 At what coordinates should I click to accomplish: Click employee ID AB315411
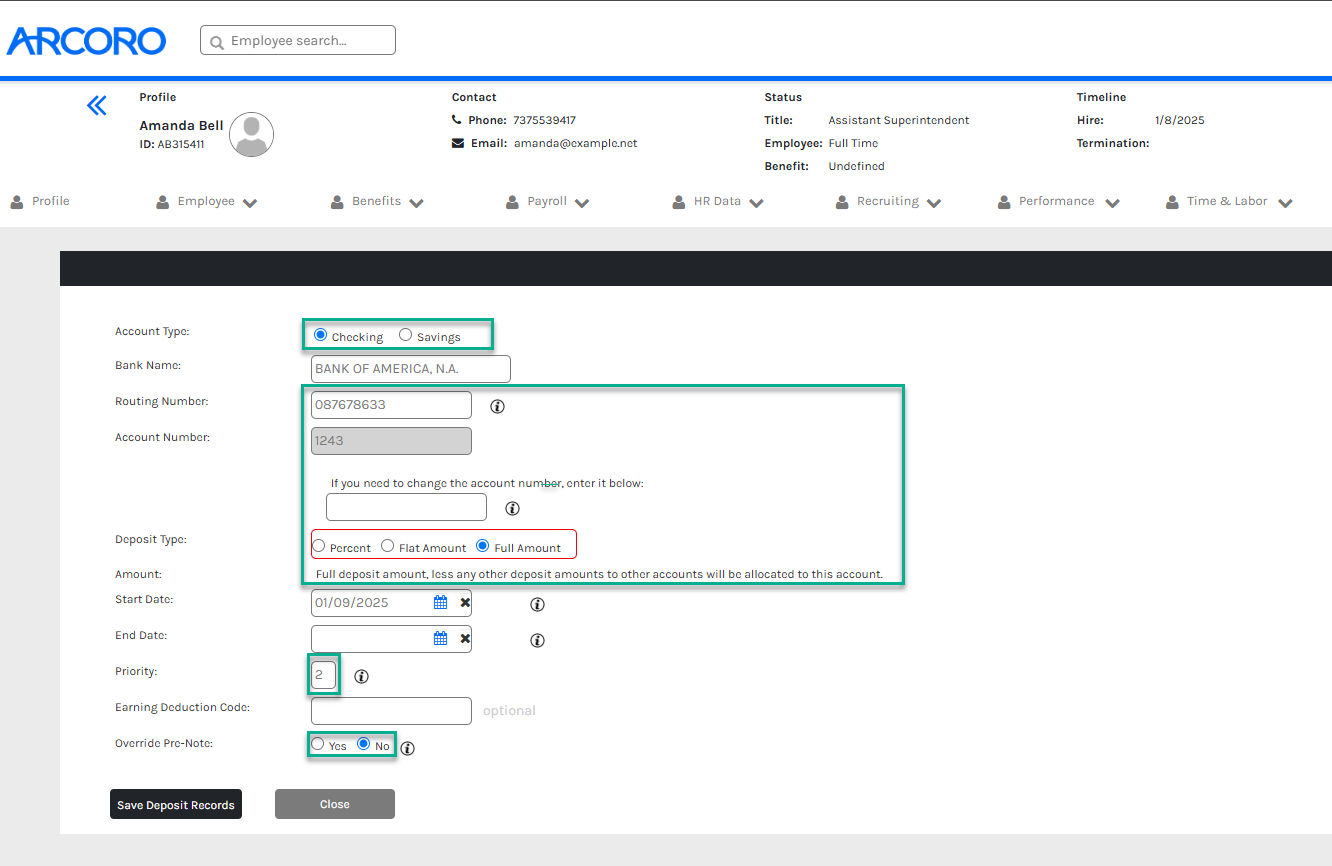181,144
